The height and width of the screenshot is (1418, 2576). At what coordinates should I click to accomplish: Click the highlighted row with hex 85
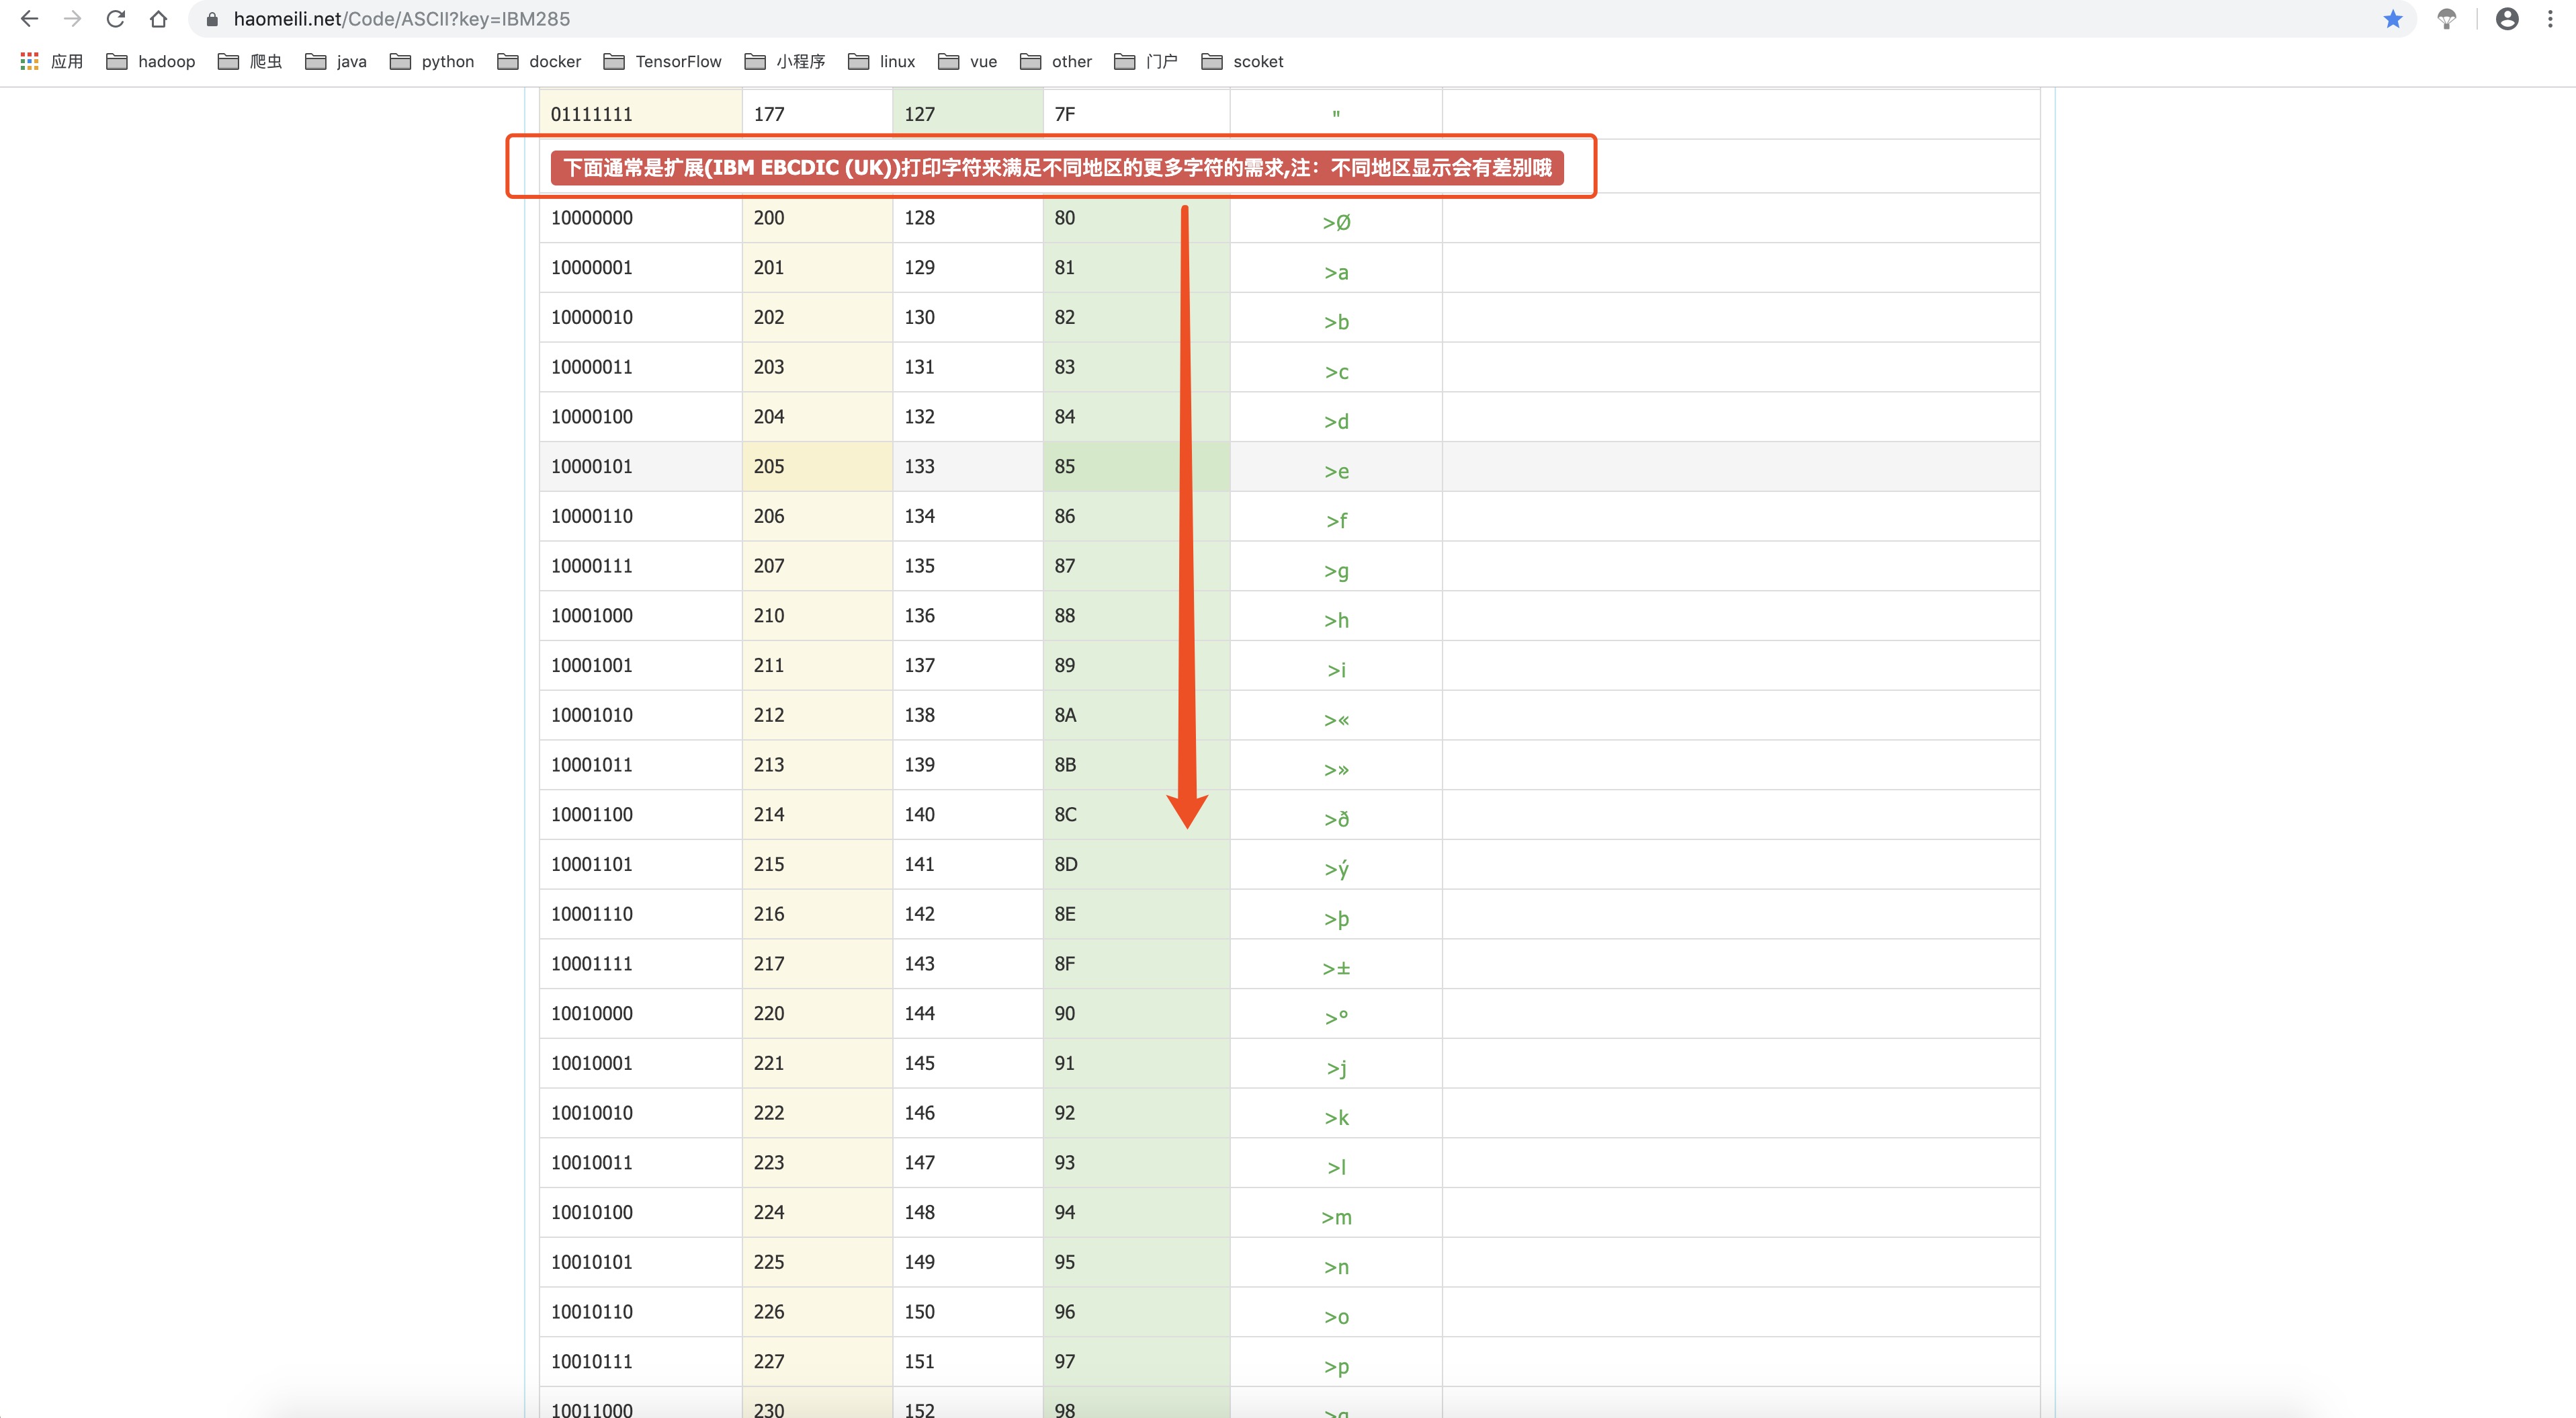point(1064,466)
